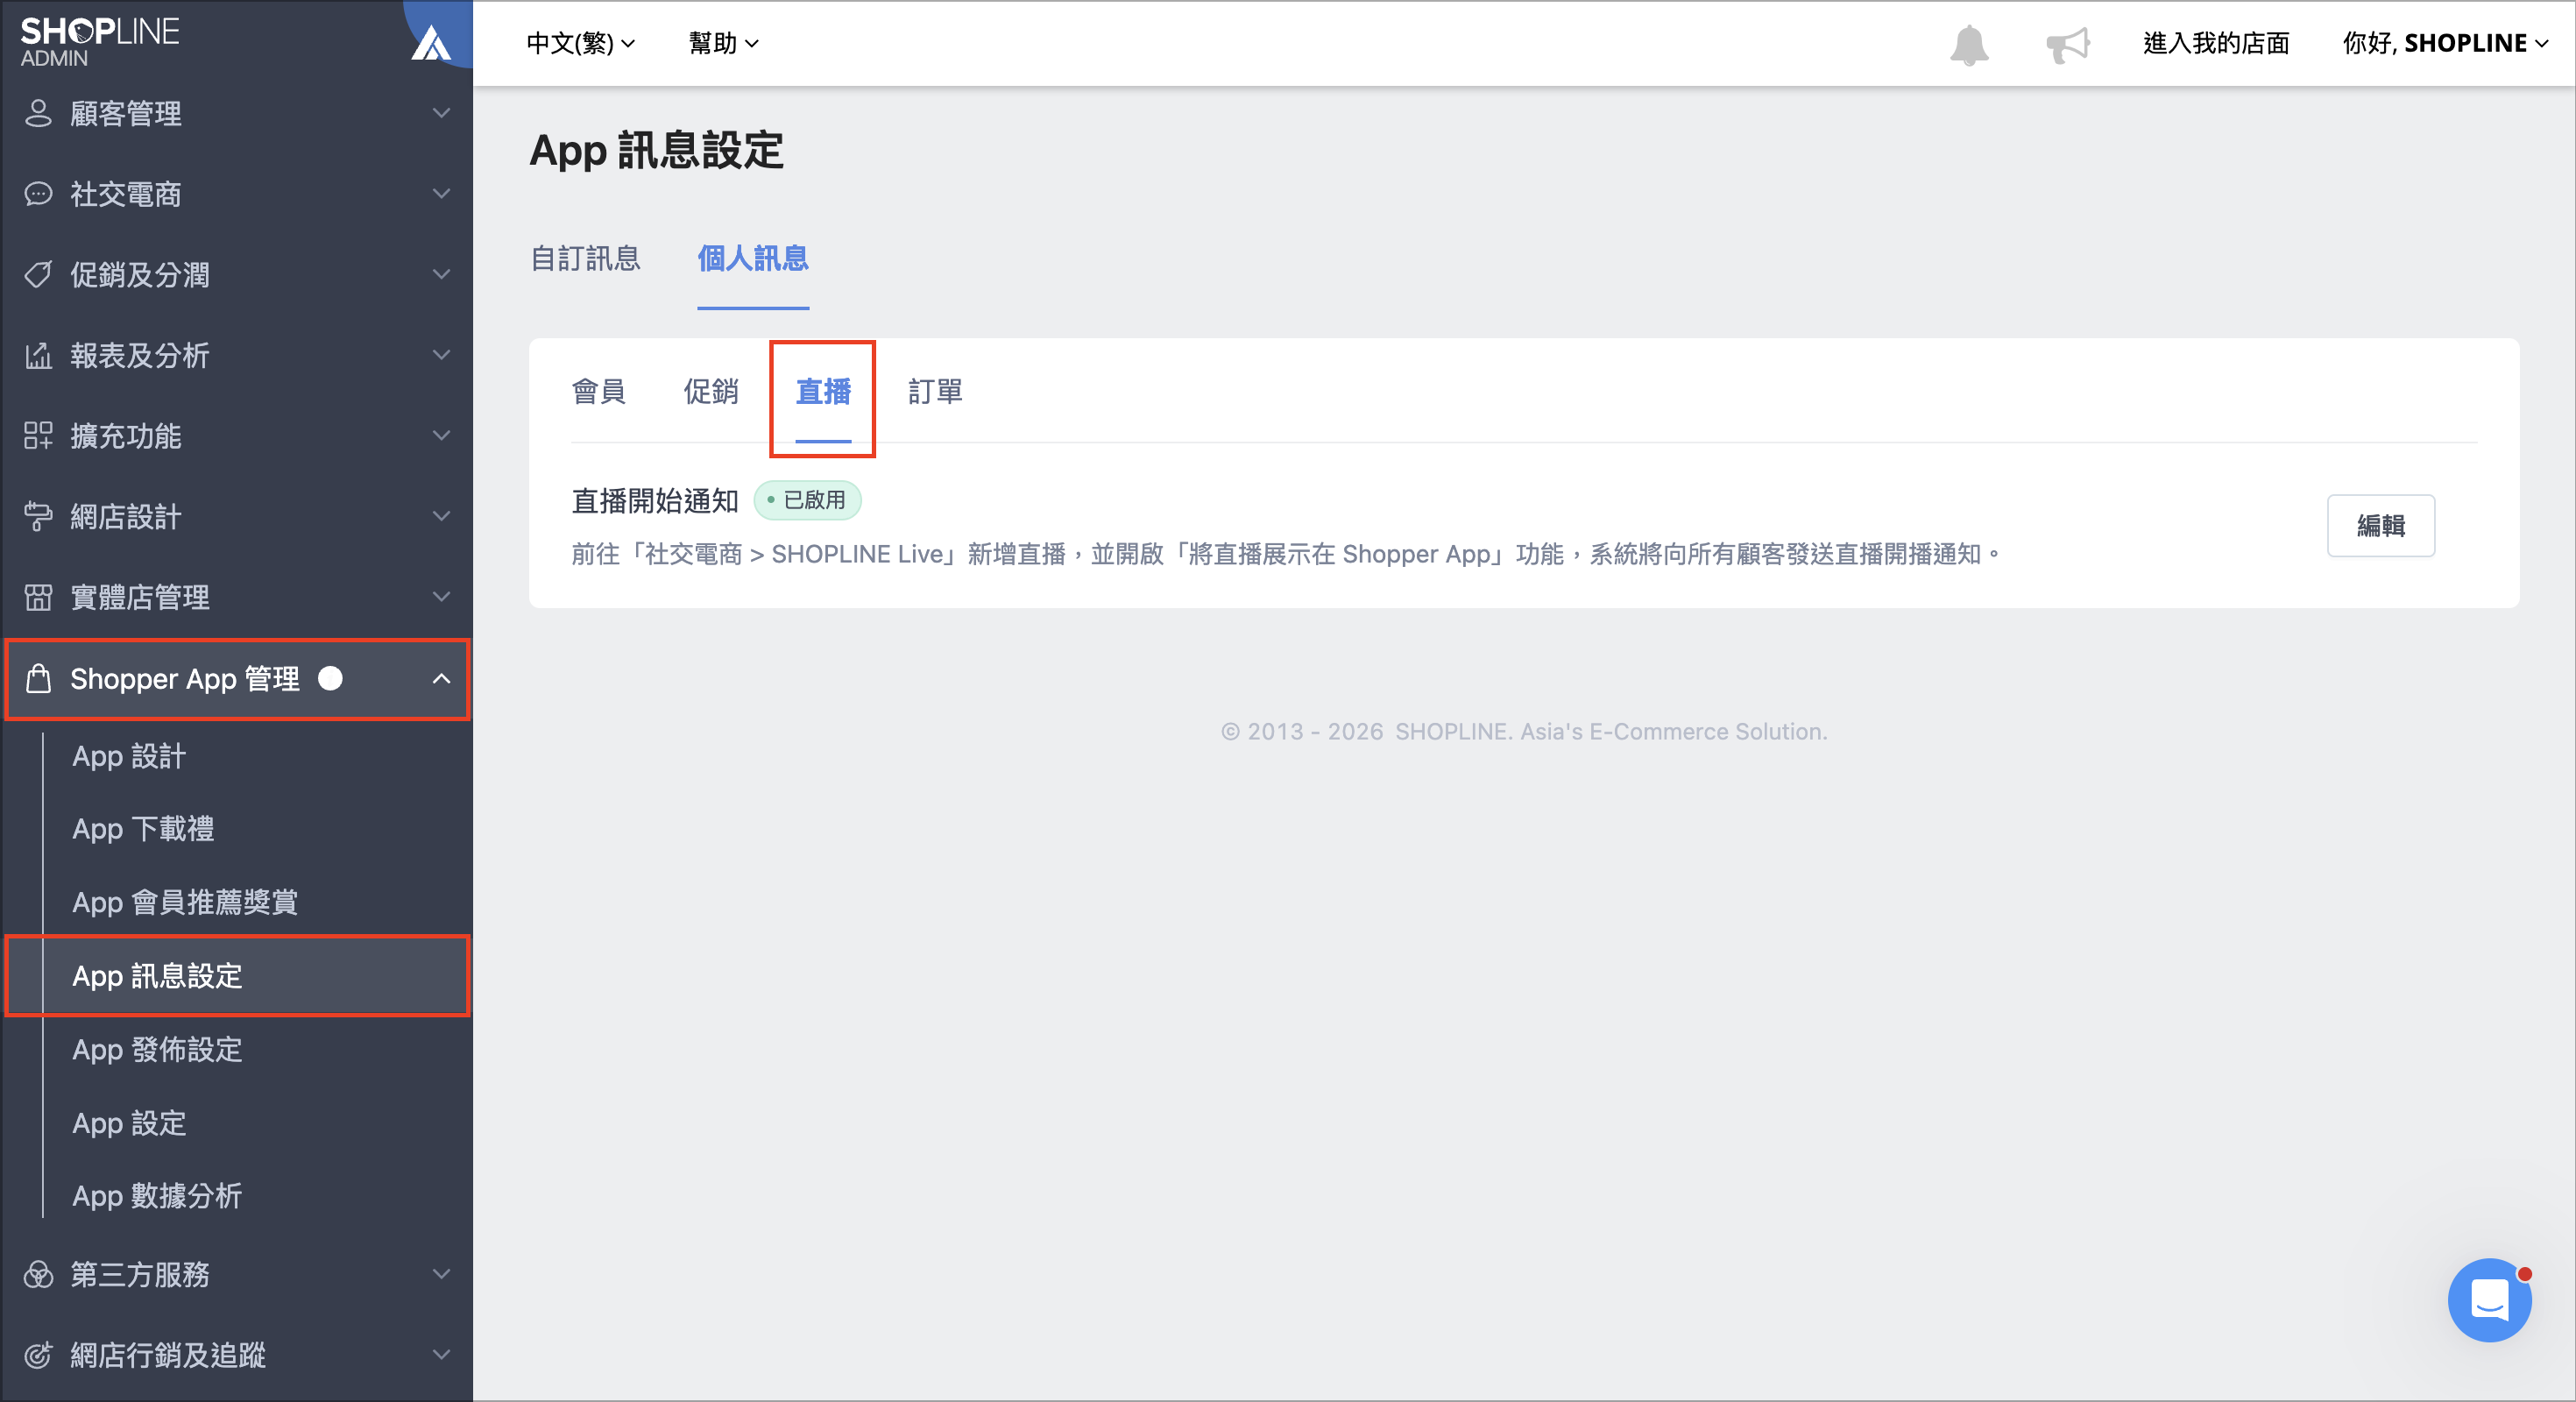
Task: Click the 編輯 button for live notification
Action: pos(2380,526)
